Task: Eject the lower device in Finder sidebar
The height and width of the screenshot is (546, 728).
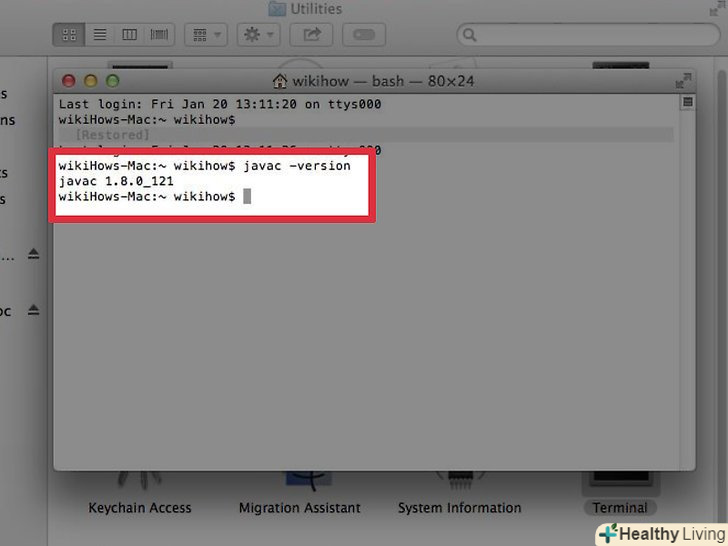Action: [33, 309]
